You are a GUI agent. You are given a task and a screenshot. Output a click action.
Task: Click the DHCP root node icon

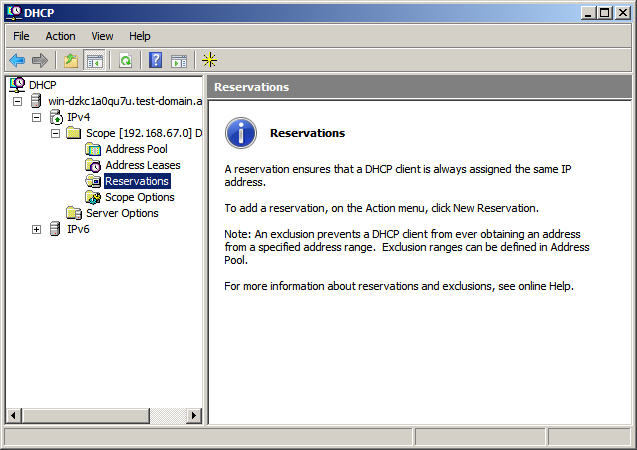point(17,84)
